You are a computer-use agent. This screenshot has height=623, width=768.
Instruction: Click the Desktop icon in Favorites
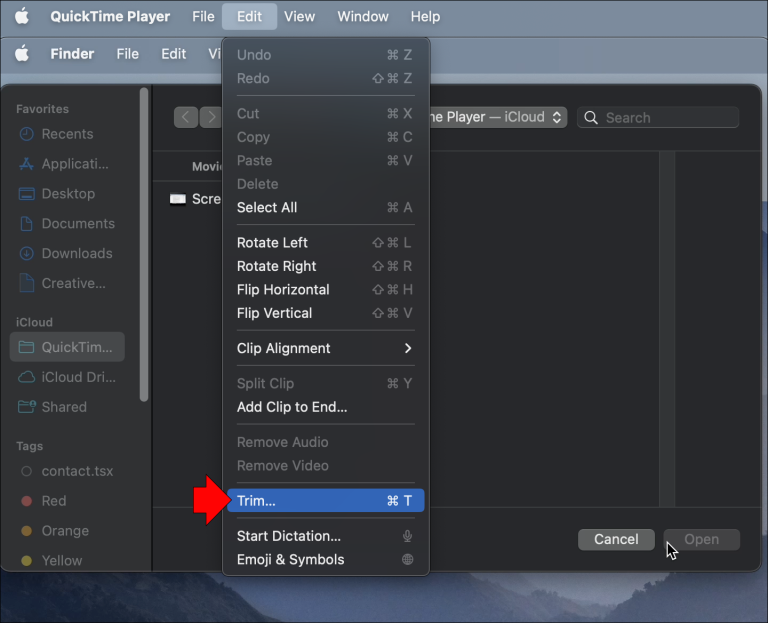click(x=27, y=194)
